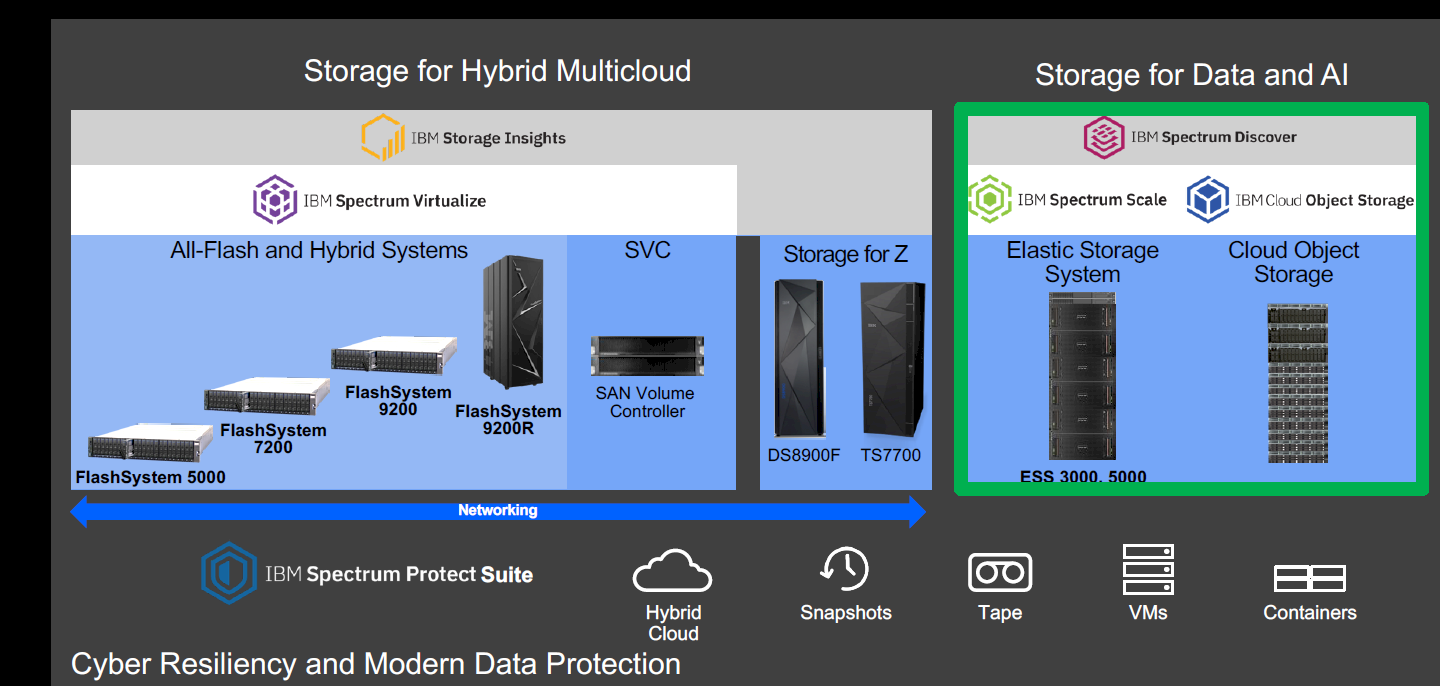Click the 'FlashSystem 7200' label
Image resolution: width=1440 pixels, height=686 pixels.
[x=273, y=438]
